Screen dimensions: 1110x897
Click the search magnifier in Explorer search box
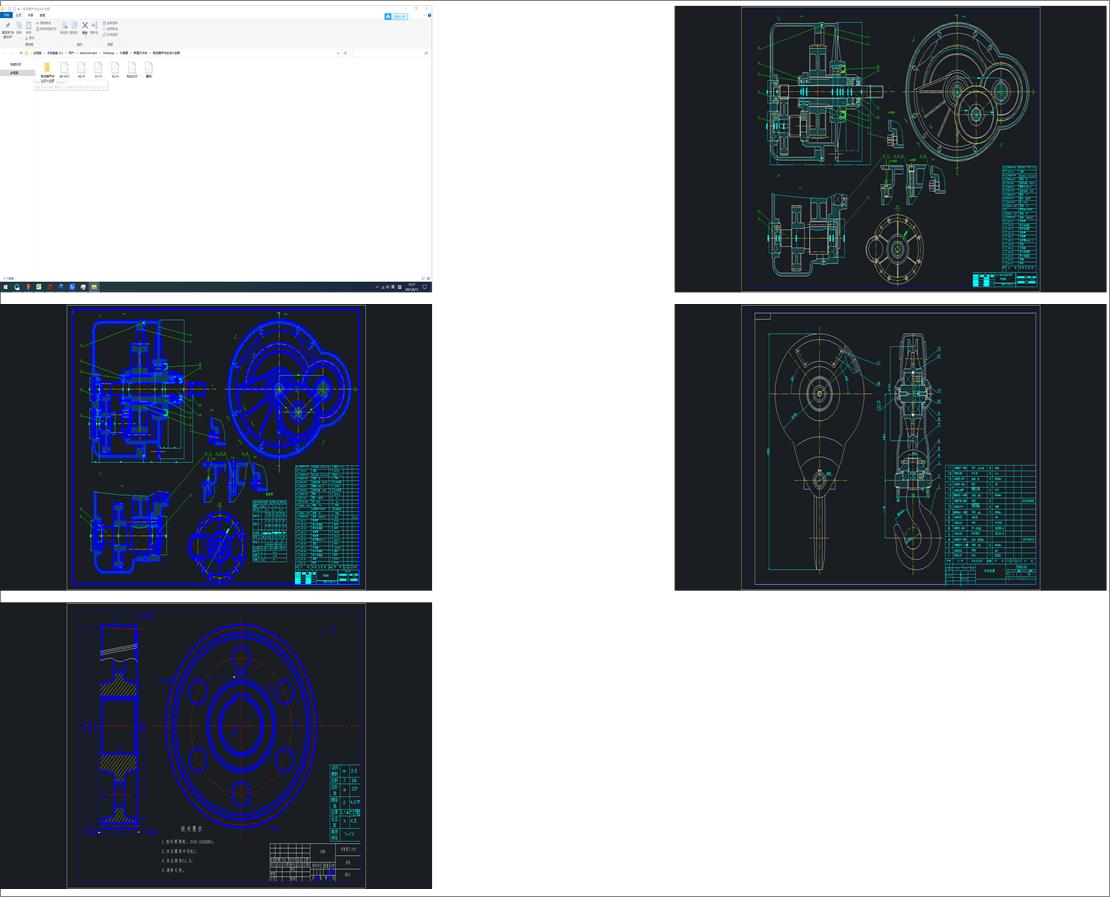click(426, 53)
